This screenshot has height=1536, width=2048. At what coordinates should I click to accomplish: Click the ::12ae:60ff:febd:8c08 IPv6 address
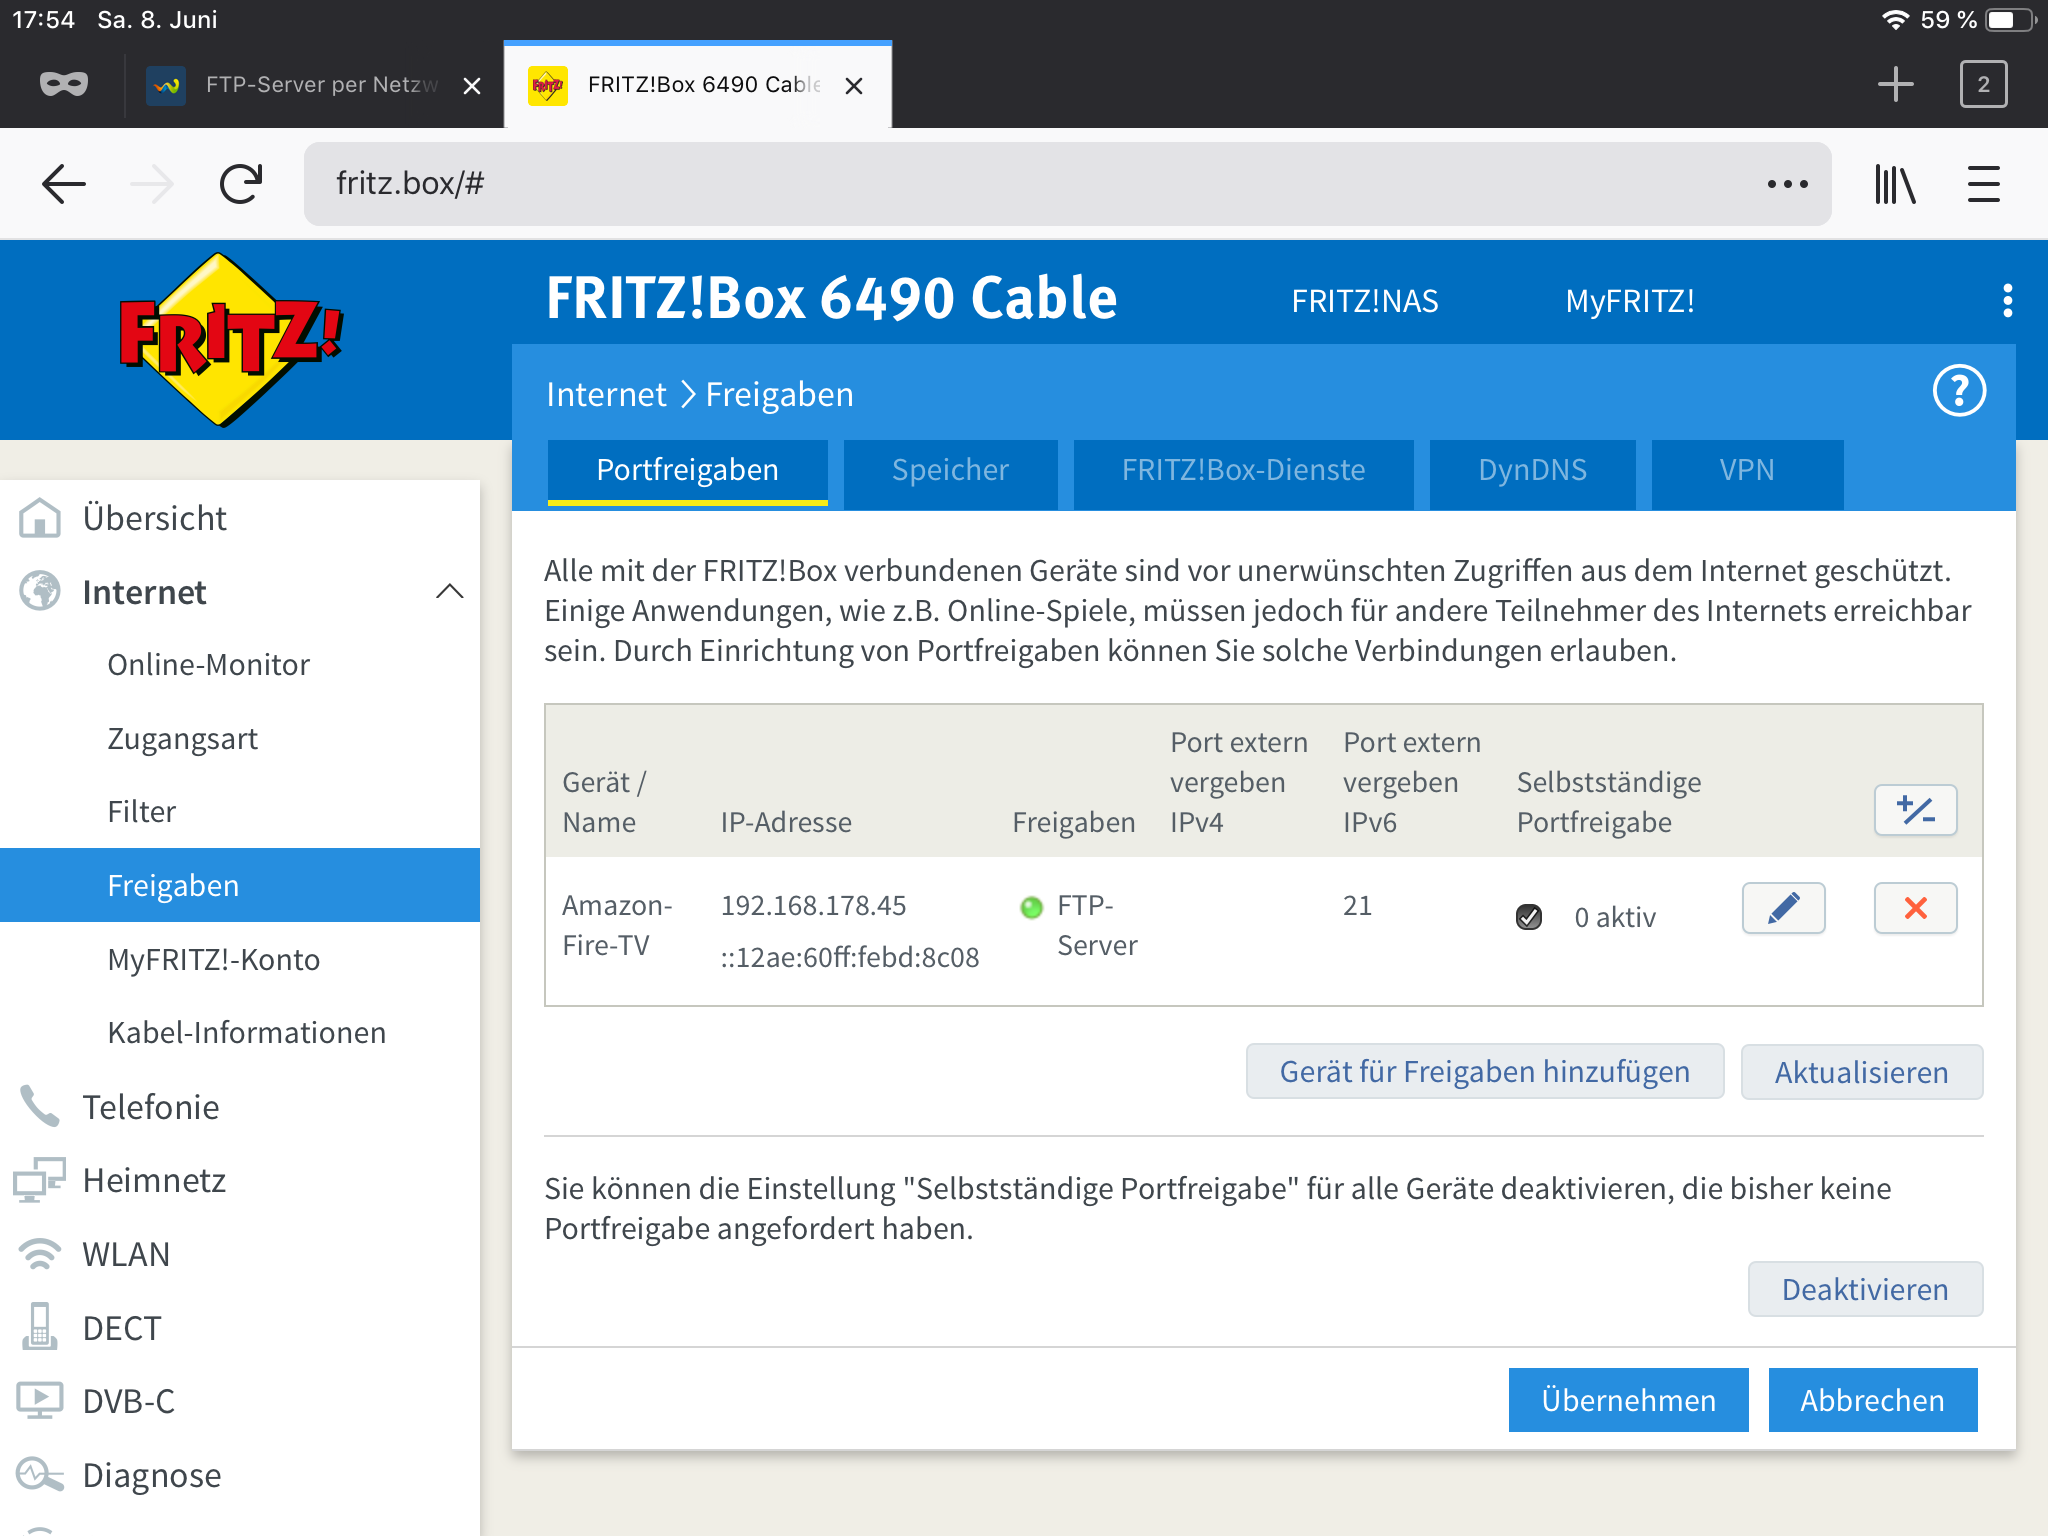click(849, 958)
